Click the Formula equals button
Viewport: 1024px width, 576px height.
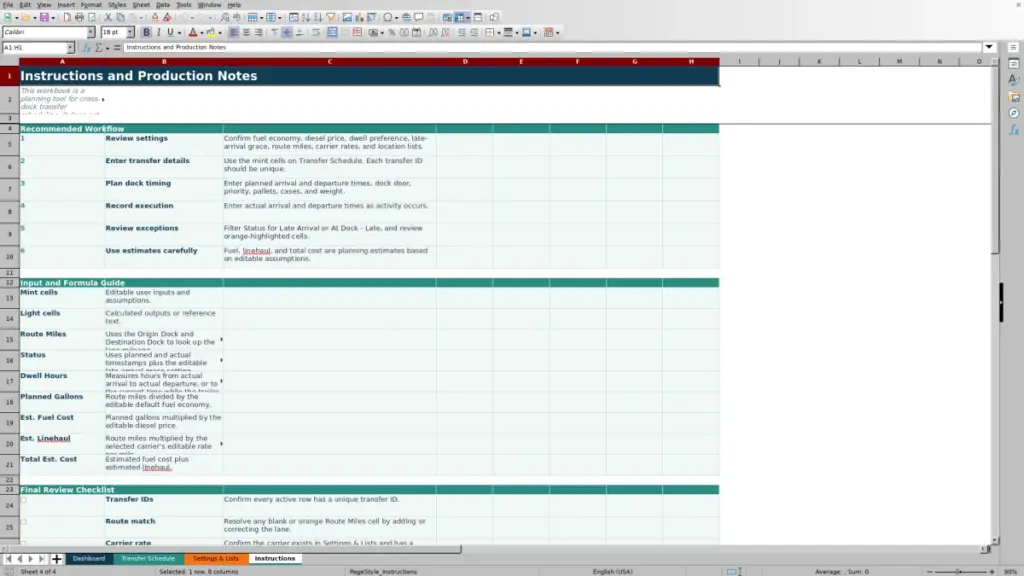[117, 48]
